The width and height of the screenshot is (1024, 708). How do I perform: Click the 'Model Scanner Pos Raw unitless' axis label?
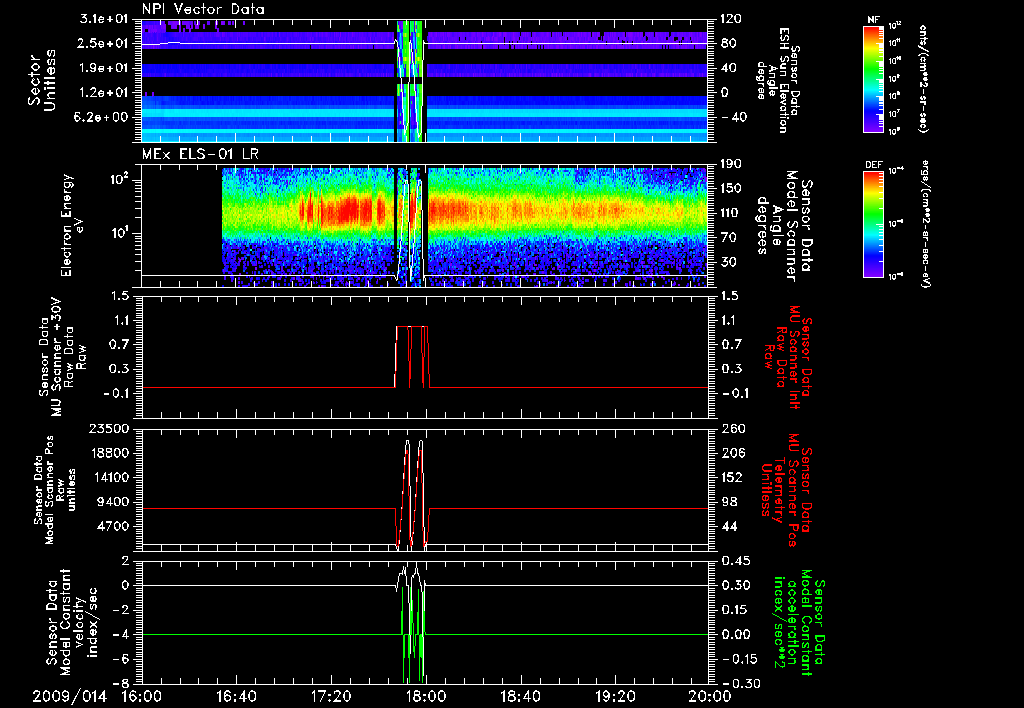pos(55,490)
